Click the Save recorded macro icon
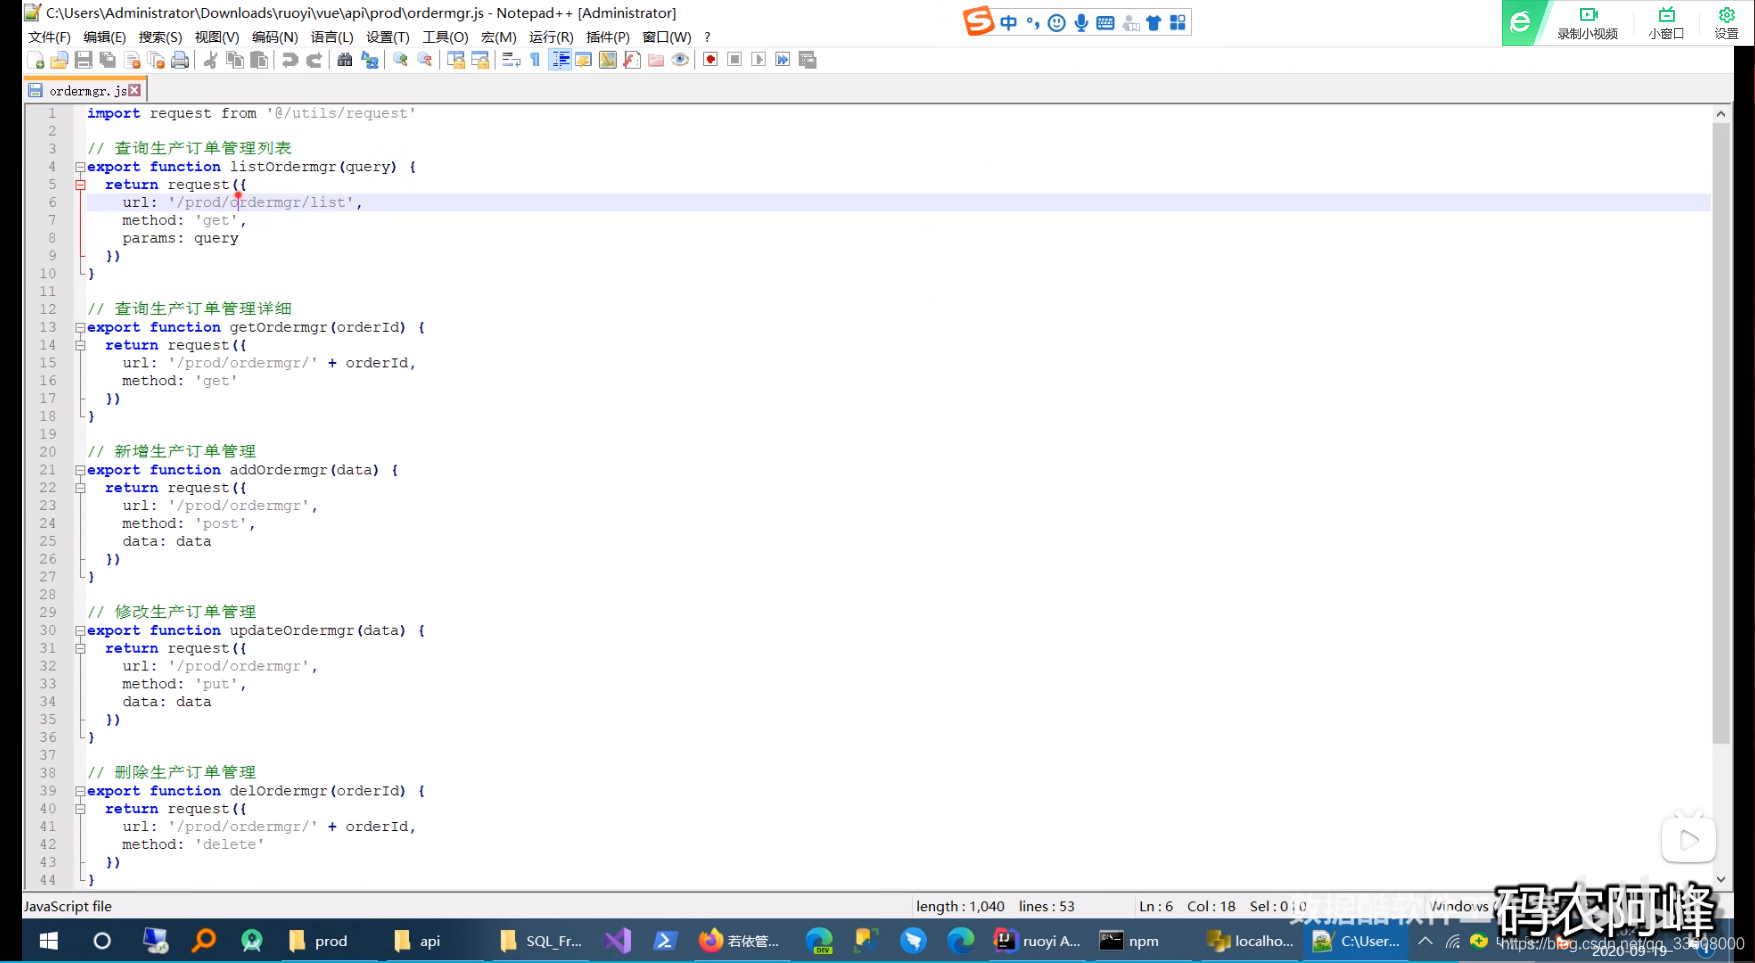 pyautogui.click(x=808, y=60)
